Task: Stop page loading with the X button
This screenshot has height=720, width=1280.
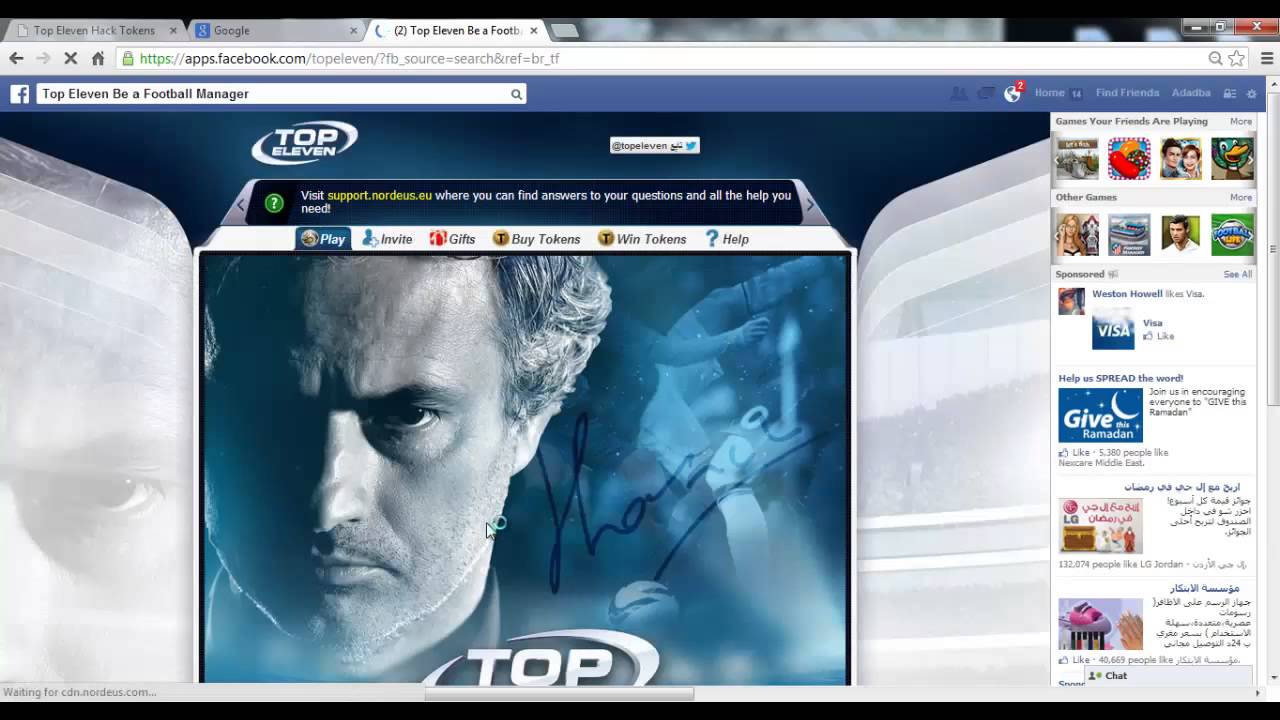Action: [x=70, y=58]
